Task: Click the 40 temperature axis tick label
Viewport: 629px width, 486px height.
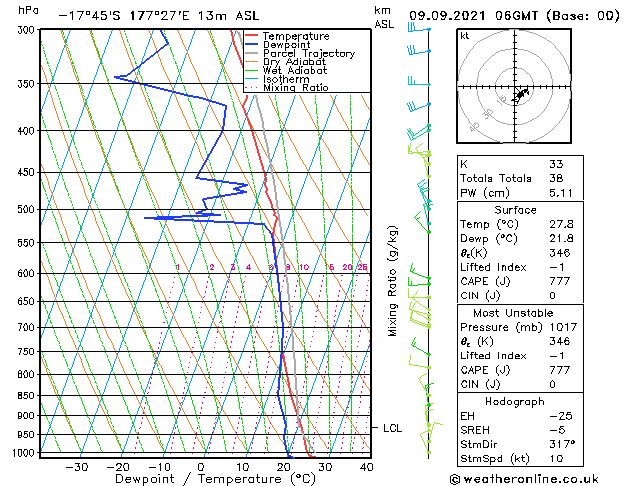Action: pyautogui.click(x=367, y=467)
